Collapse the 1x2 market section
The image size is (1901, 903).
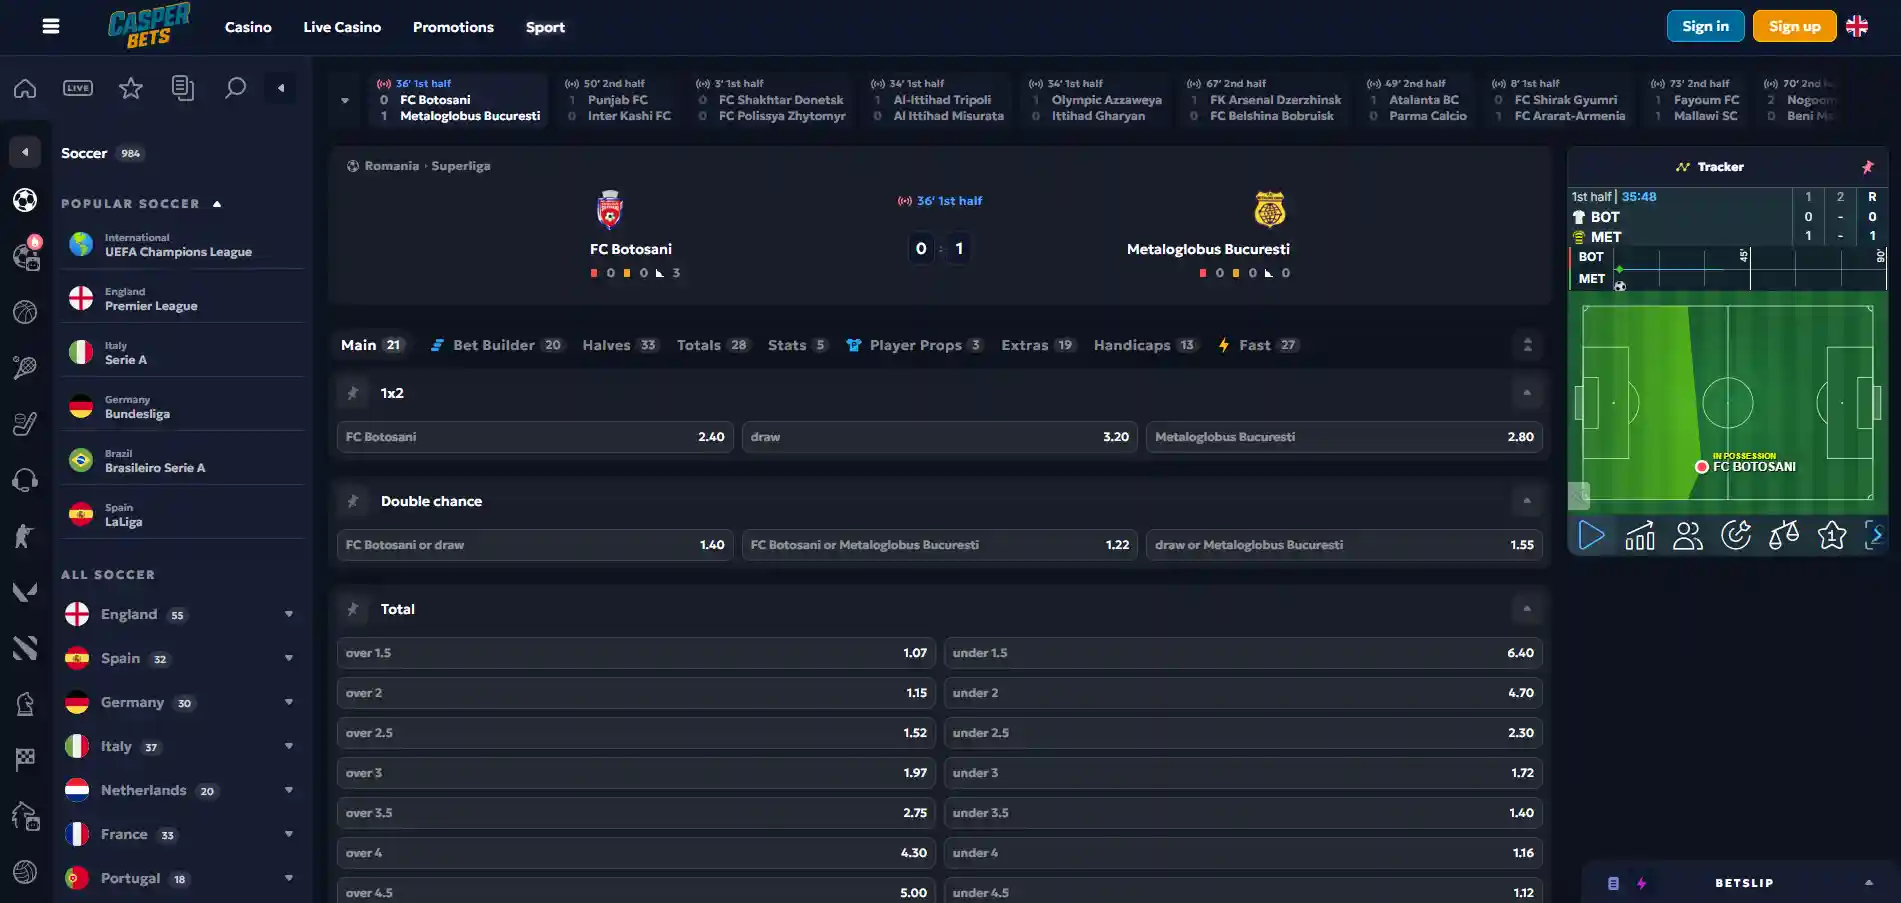click(x=1527, y=393)
